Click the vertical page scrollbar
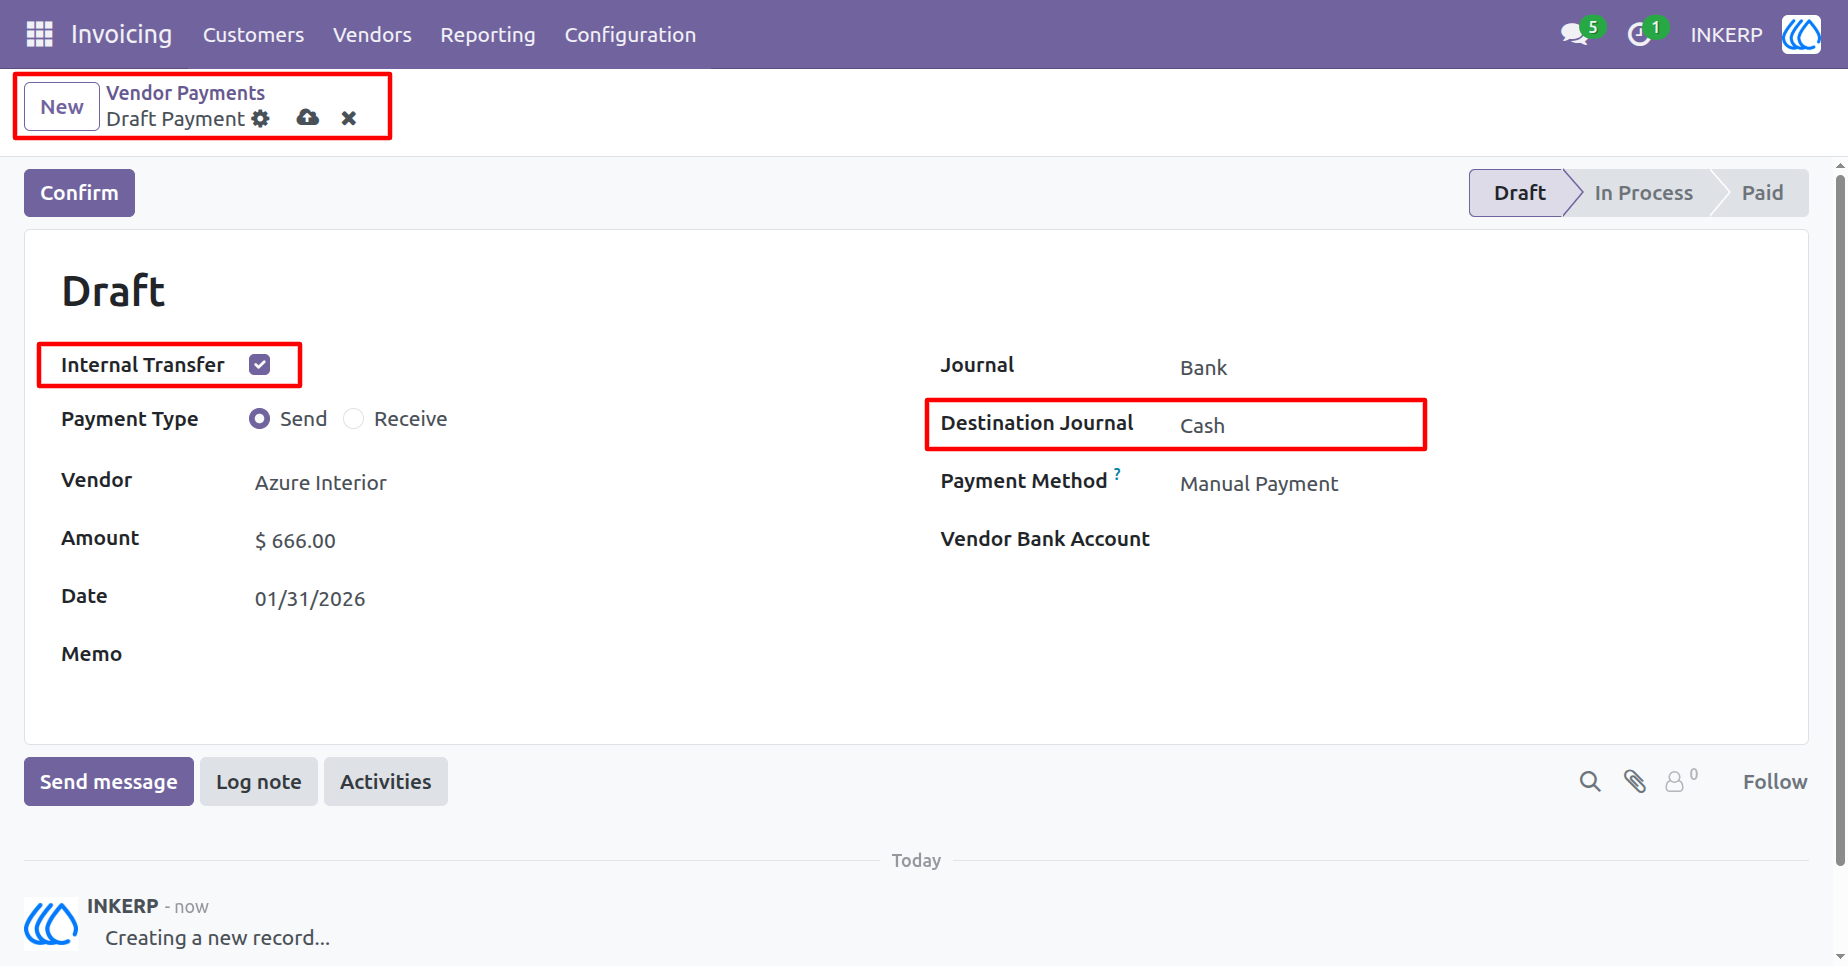 (x=1840, y=520)
